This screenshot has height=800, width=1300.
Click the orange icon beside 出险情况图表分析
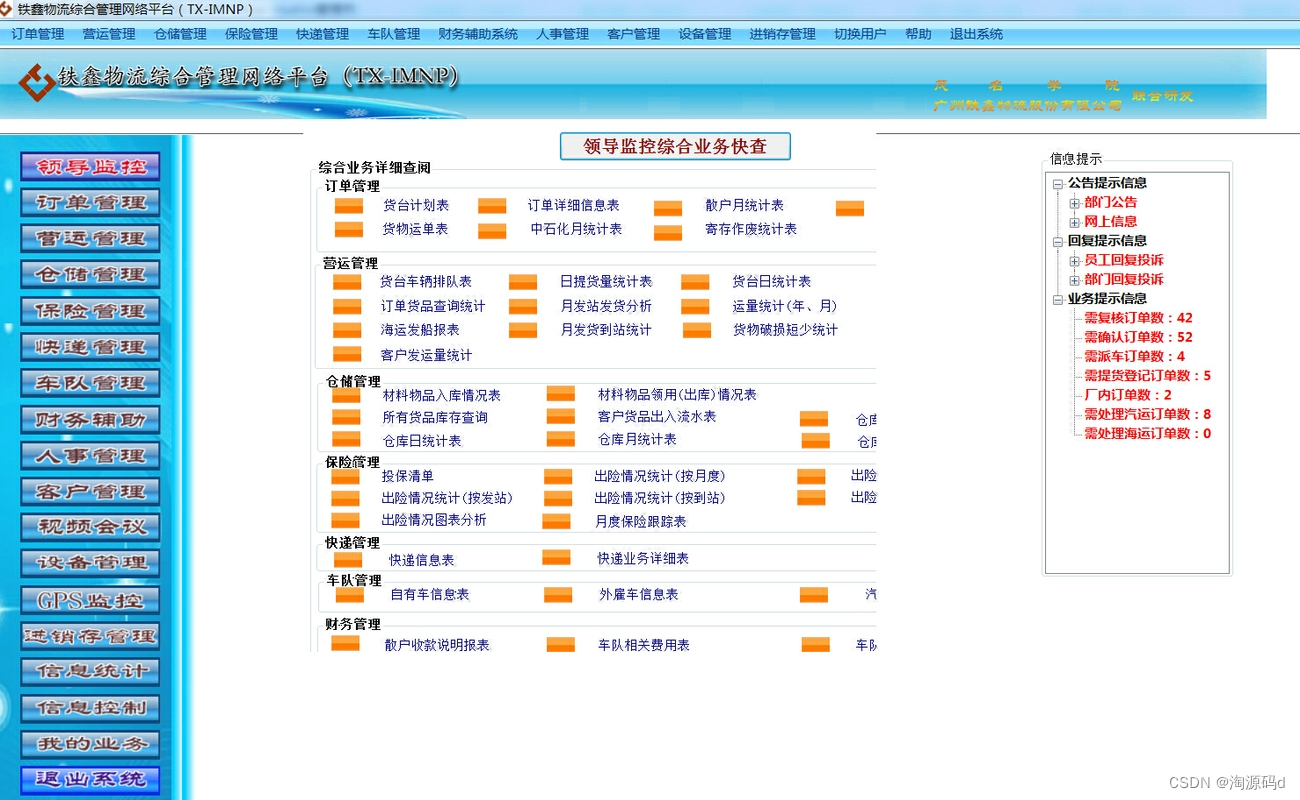tap(345, 520)
